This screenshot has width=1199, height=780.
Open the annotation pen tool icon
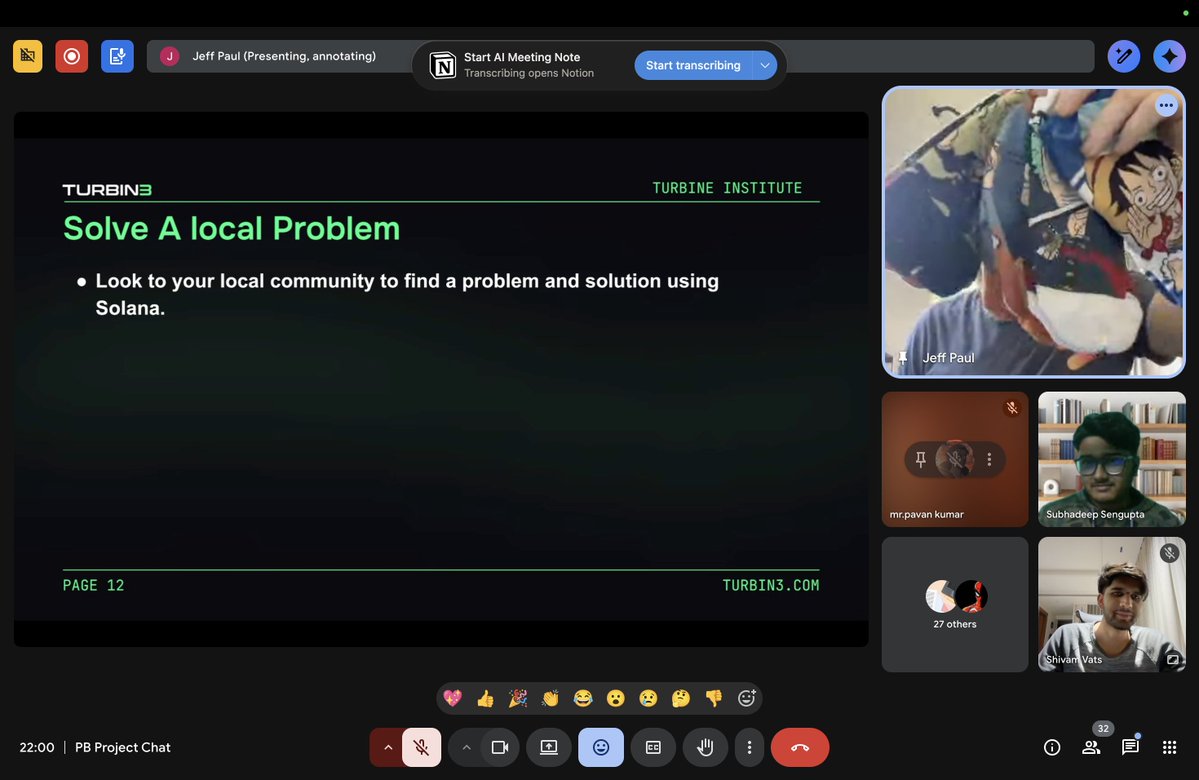tap(1123, 57)
